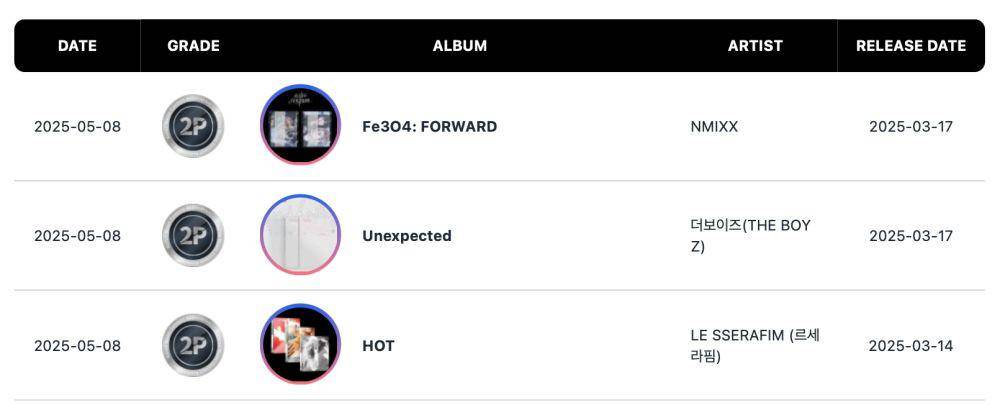
Task: Sort by the ALBUM column header
Action: [x=460, y=46]
